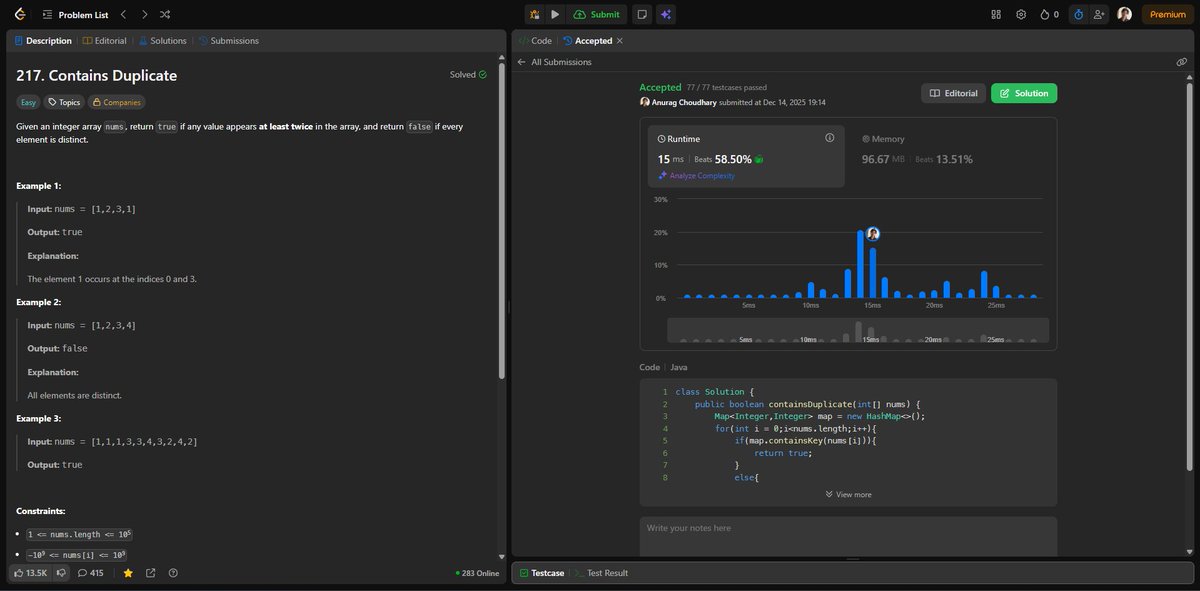This screenshot has height=591, width=1200.
Task: Dislike the problem thumbs down icon
Action: click(59, 573)
